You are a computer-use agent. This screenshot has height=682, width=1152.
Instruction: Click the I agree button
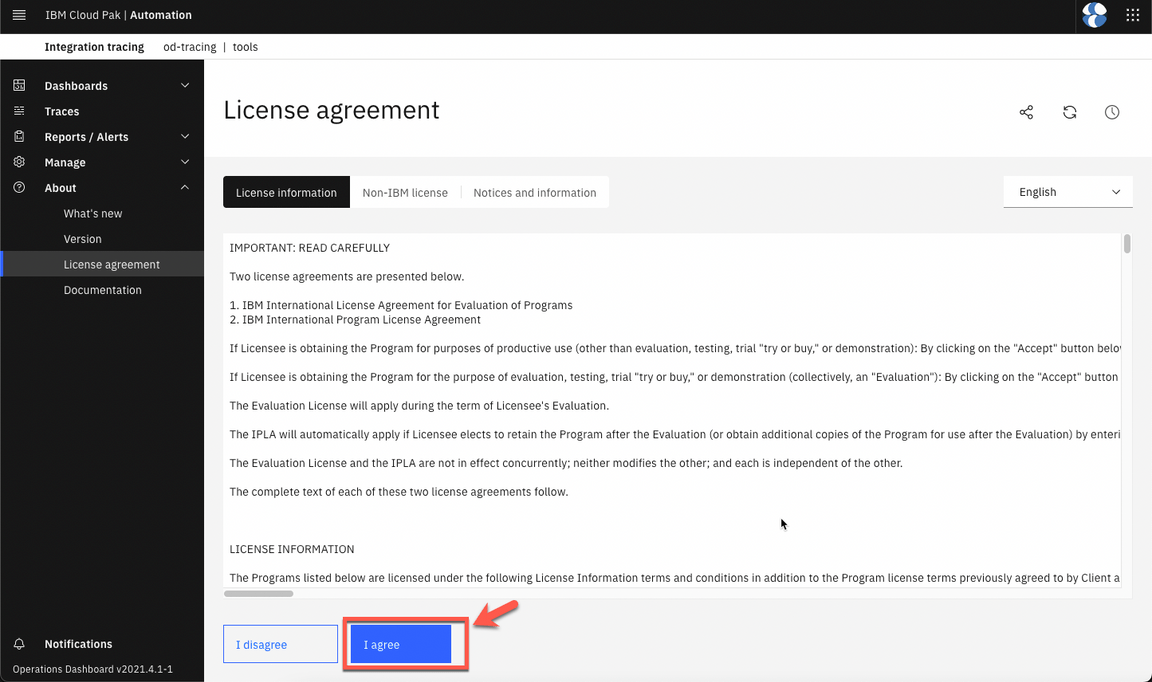pyautogui.click(x=400, y=645)
